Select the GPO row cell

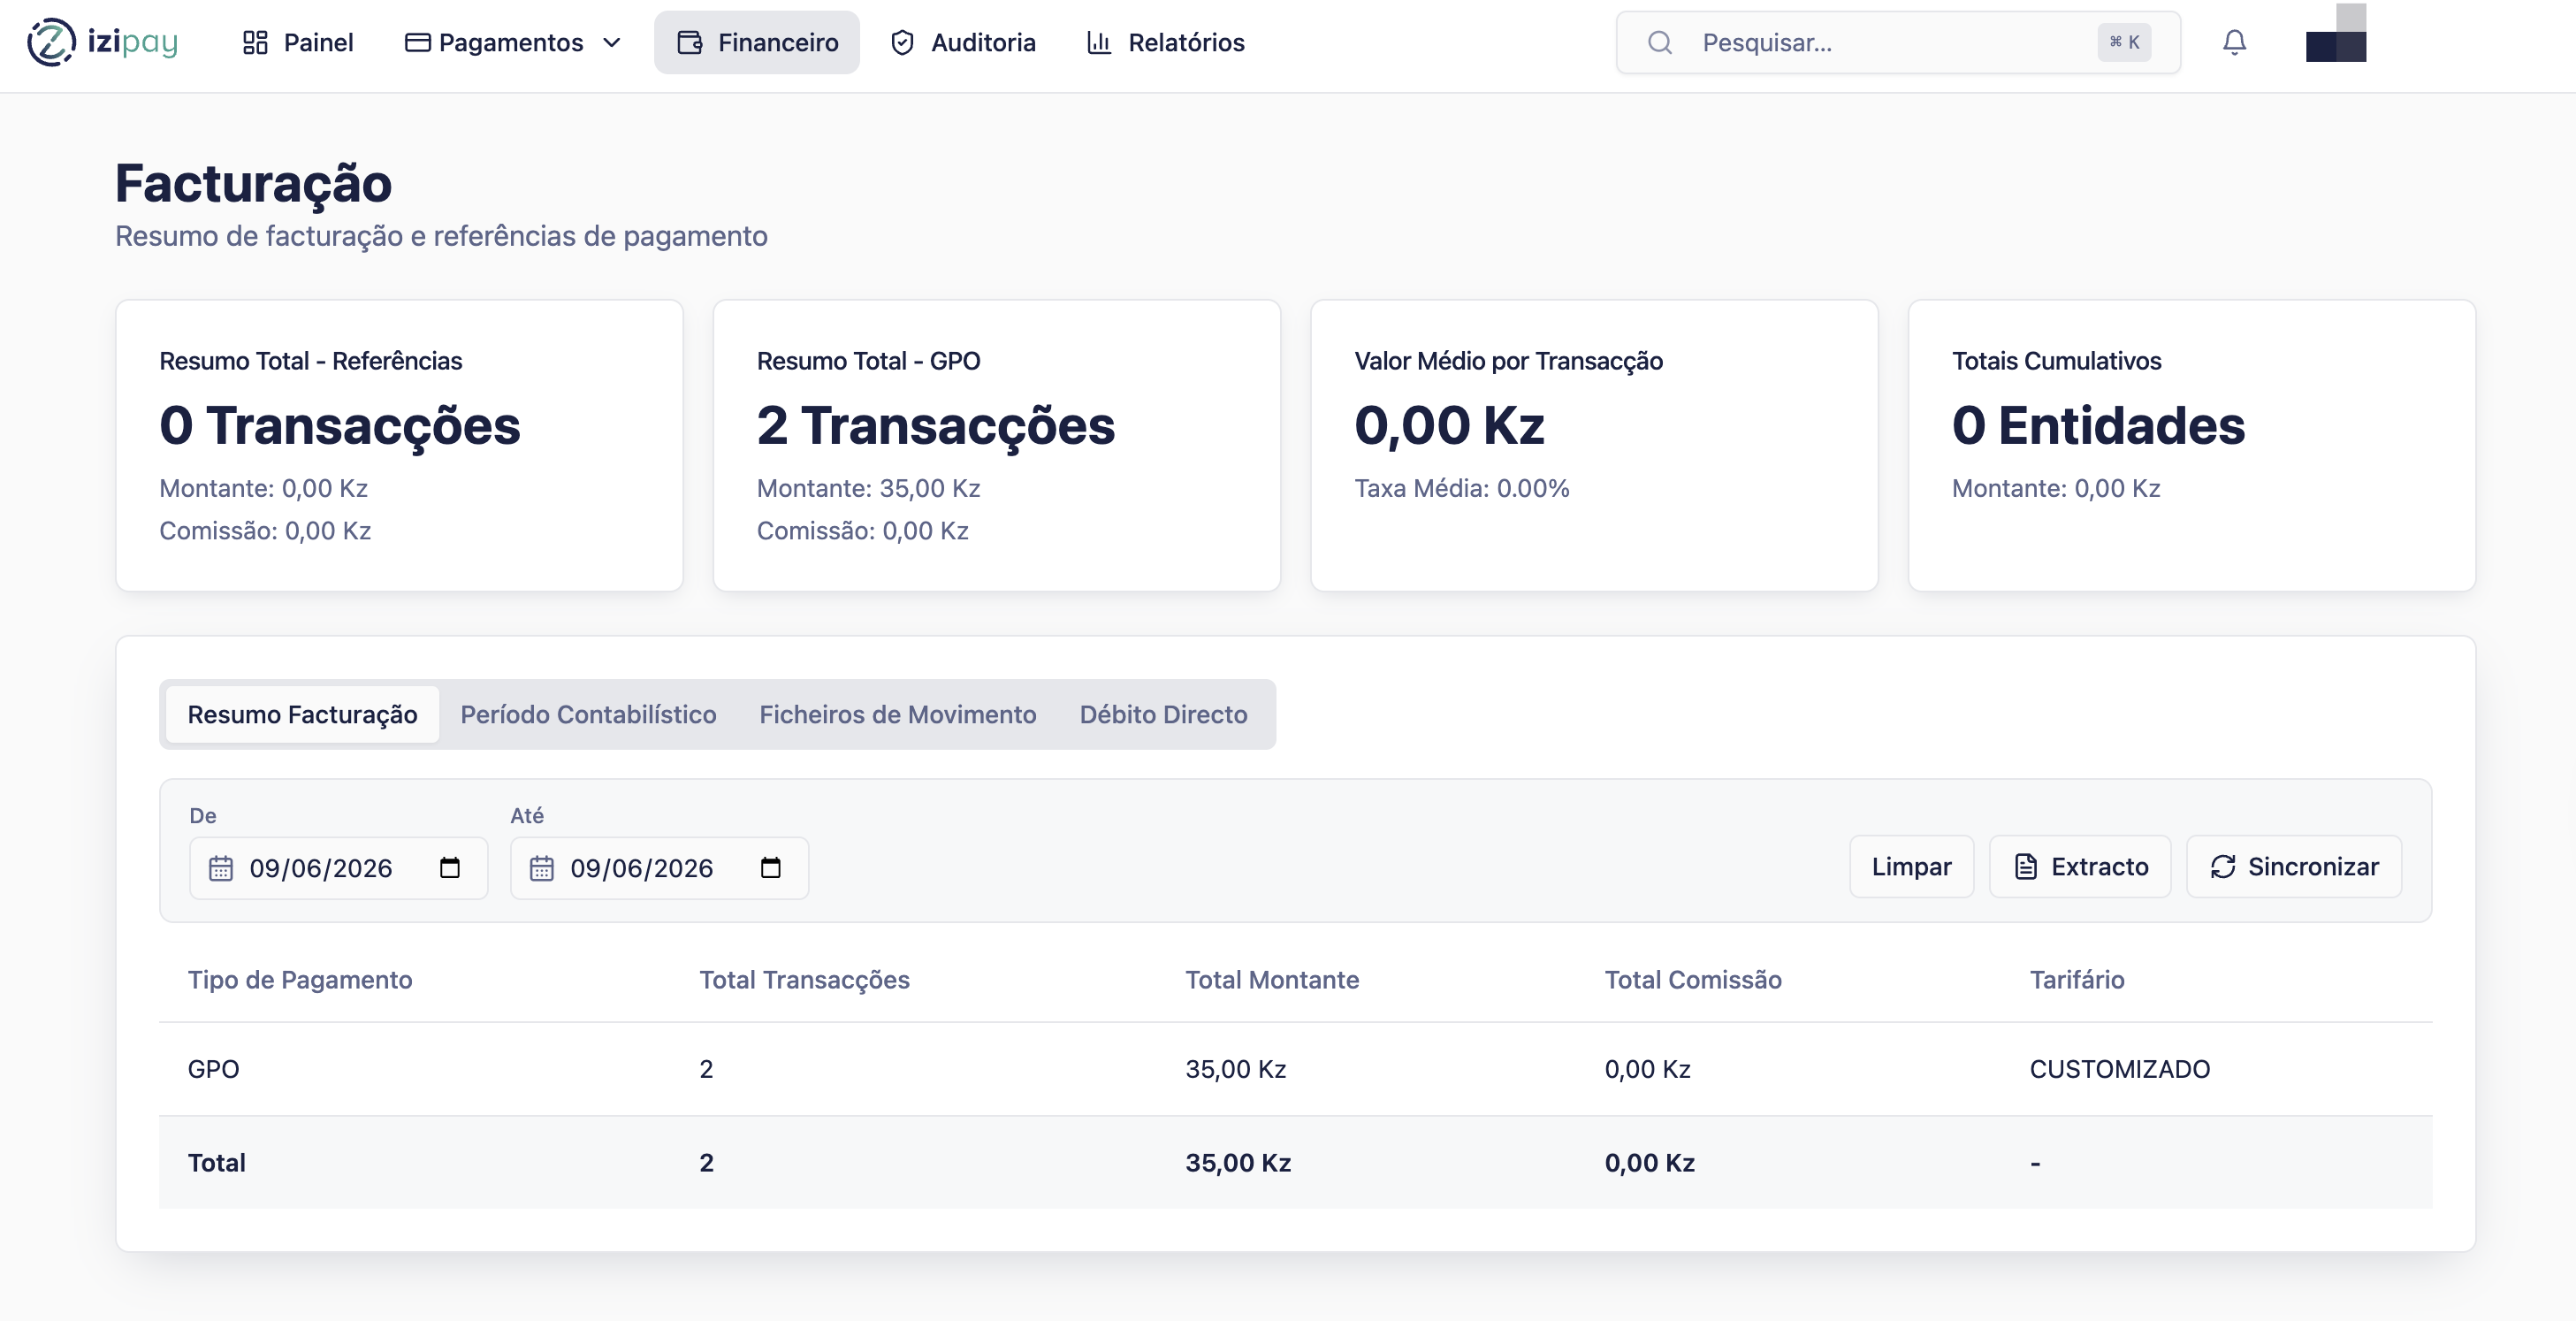(214, 1069)
